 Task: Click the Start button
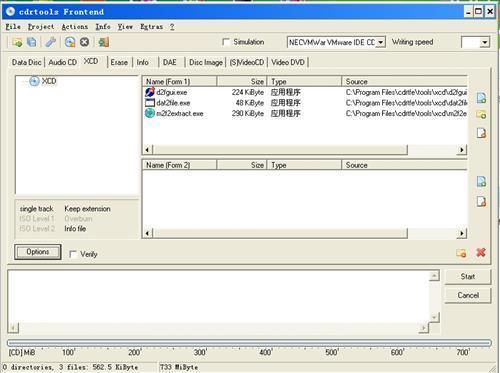(x=468, y=276)
